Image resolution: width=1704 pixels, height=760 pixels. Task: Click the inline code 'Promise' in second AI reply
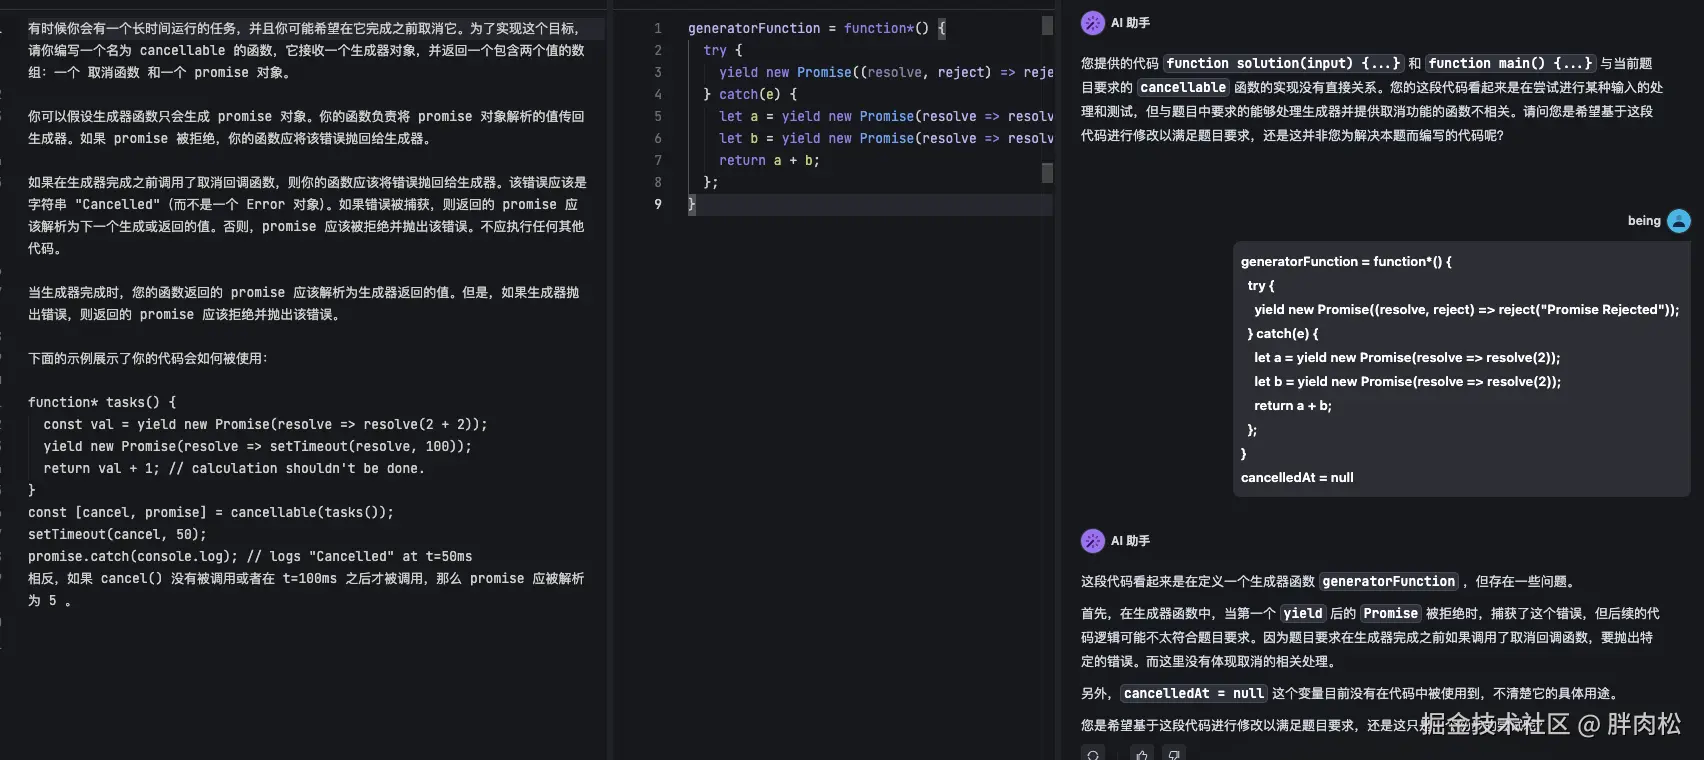1391,613
